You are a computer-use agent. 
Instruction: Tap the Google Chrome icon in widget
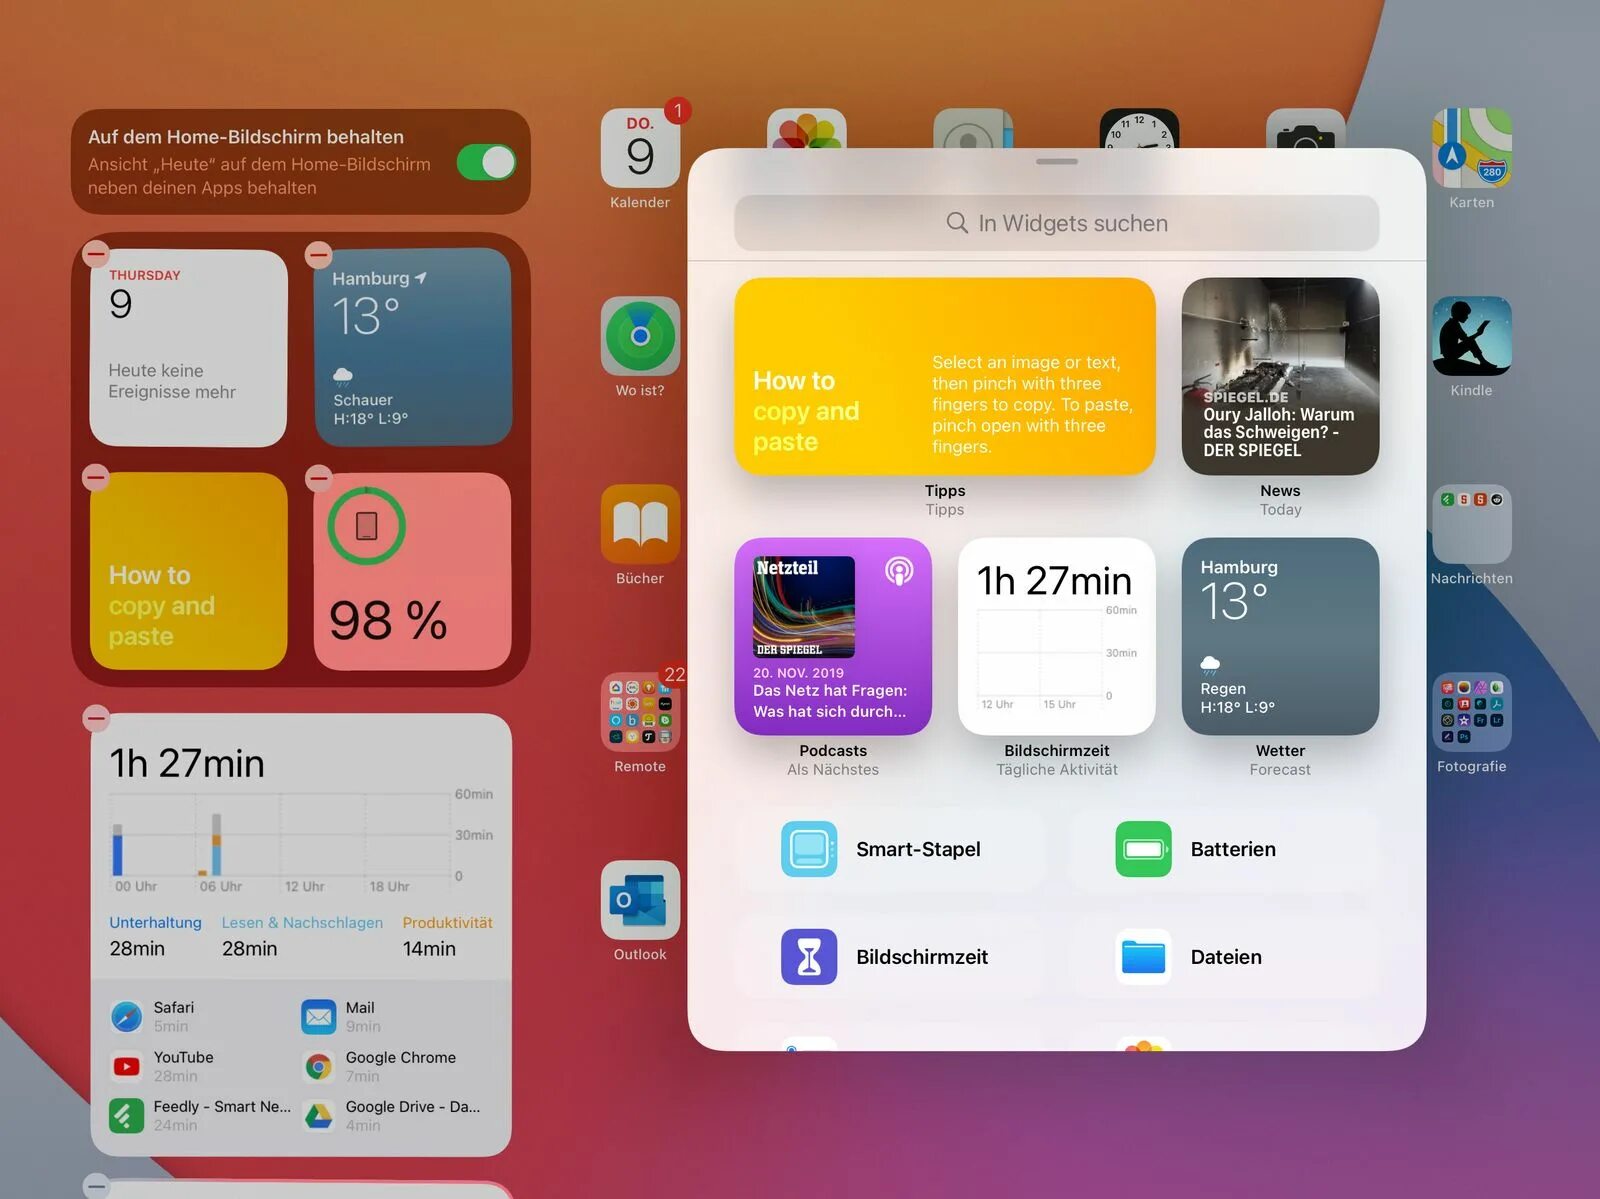pos(319,1067)
